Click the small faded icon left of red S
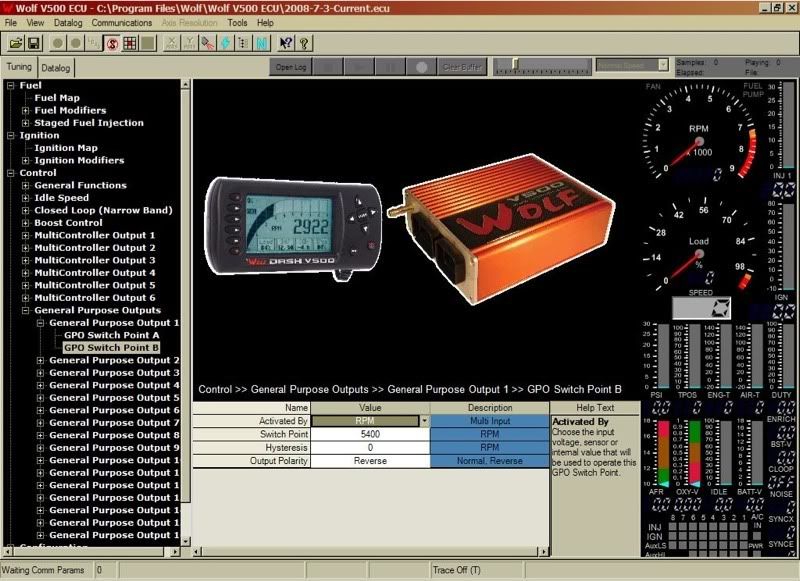 (94, 43)
